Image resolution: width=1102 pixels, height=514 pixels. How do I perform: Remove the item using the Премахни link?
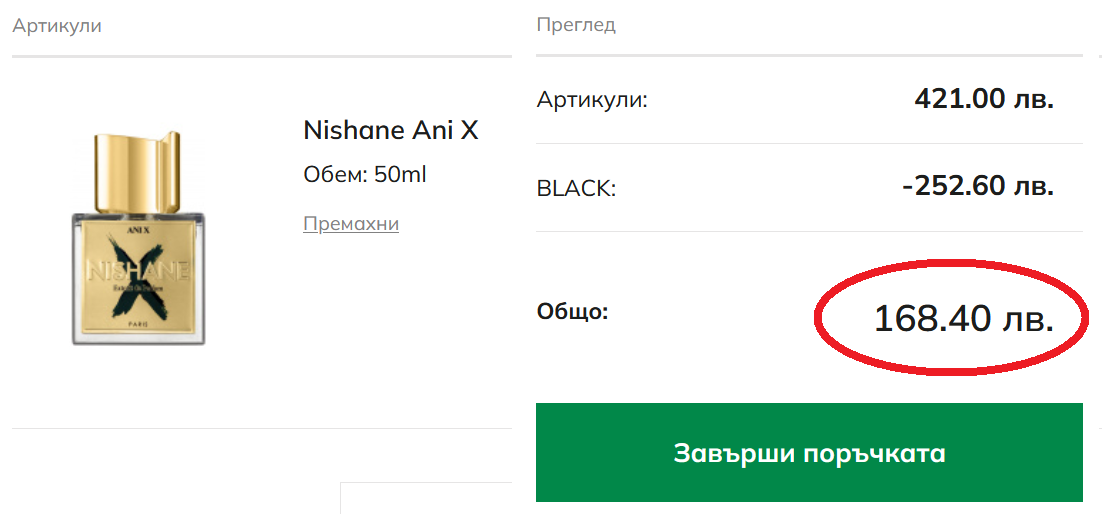(x=350, y=224)
